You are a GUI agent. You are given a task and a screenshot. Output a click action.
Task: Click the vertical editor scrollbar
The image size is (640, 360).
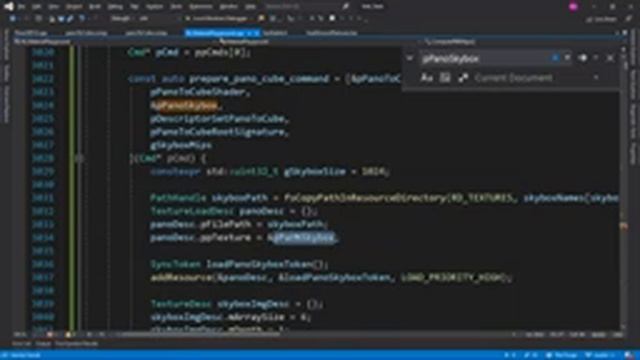coord(624,188)
